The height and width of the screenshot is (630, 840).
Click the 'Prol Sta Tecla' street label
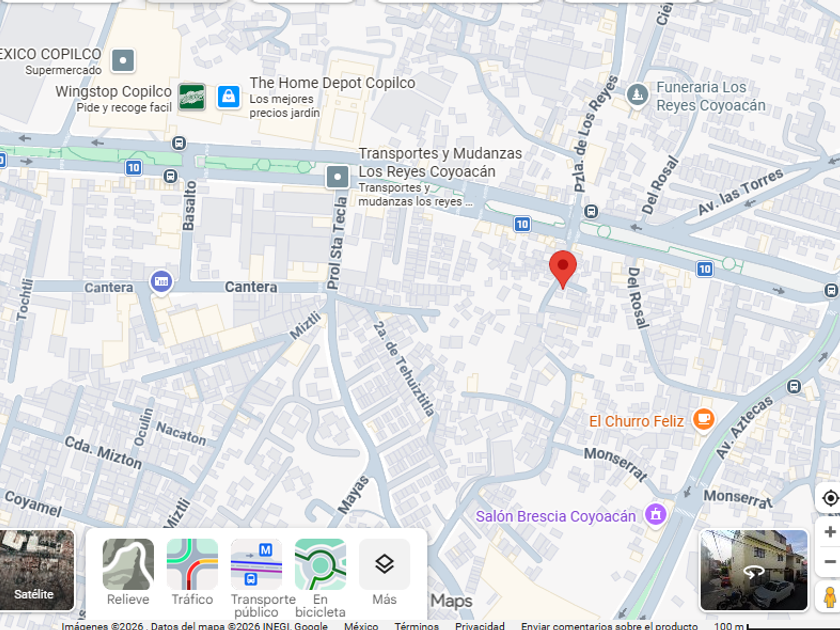pos(337,243)
